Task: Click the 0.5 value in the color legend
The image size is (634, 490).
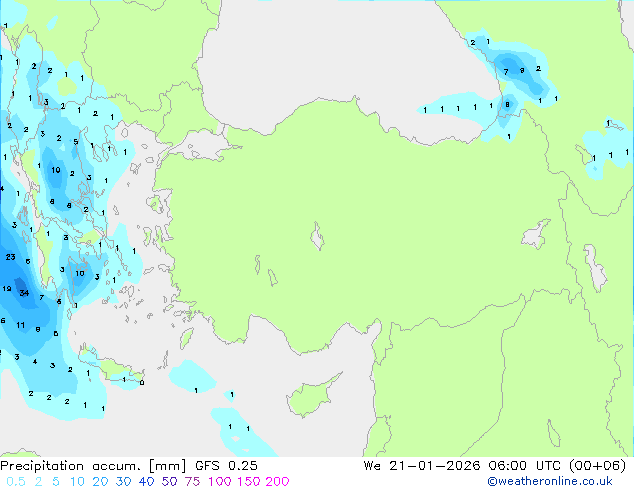Action: click(x=16, y=482)
